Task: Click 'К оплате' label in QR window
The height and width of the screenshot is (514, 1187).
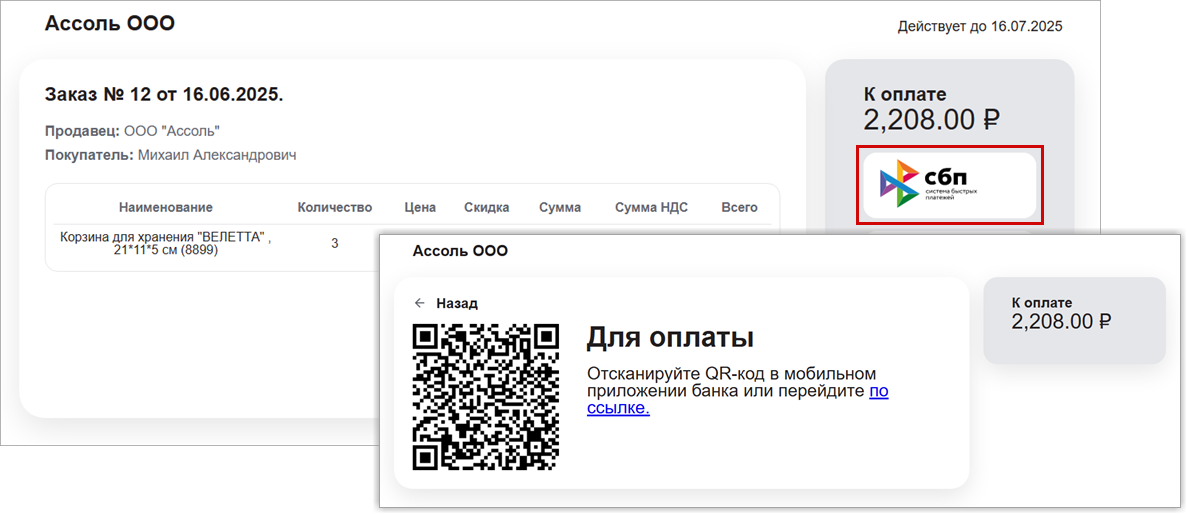Action: [1042, 302]
